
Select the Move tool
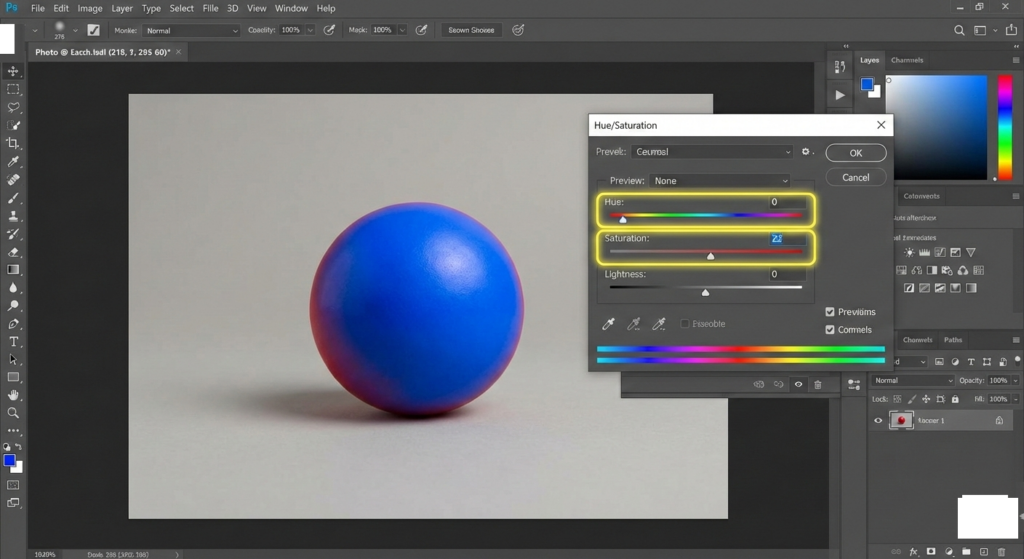13,71
